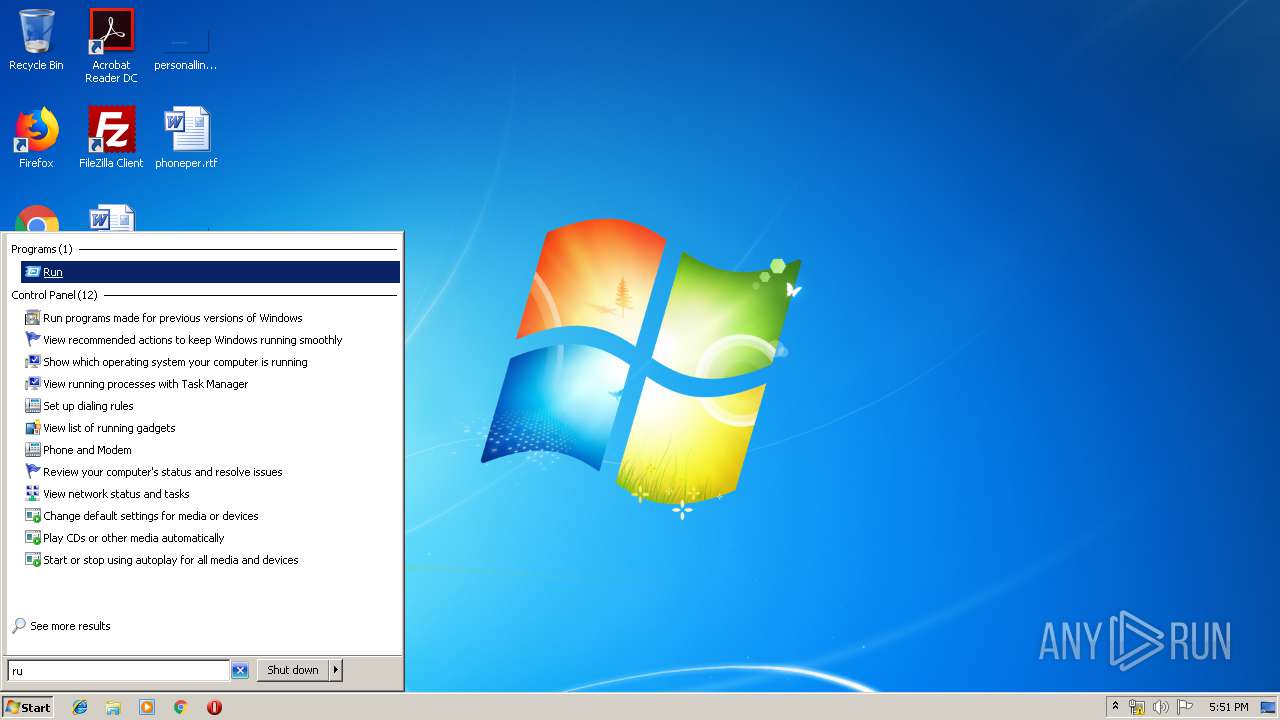Open Windows Media Player from taskbar
This screenshot has height=720, width=1280.
coord(147,707)
